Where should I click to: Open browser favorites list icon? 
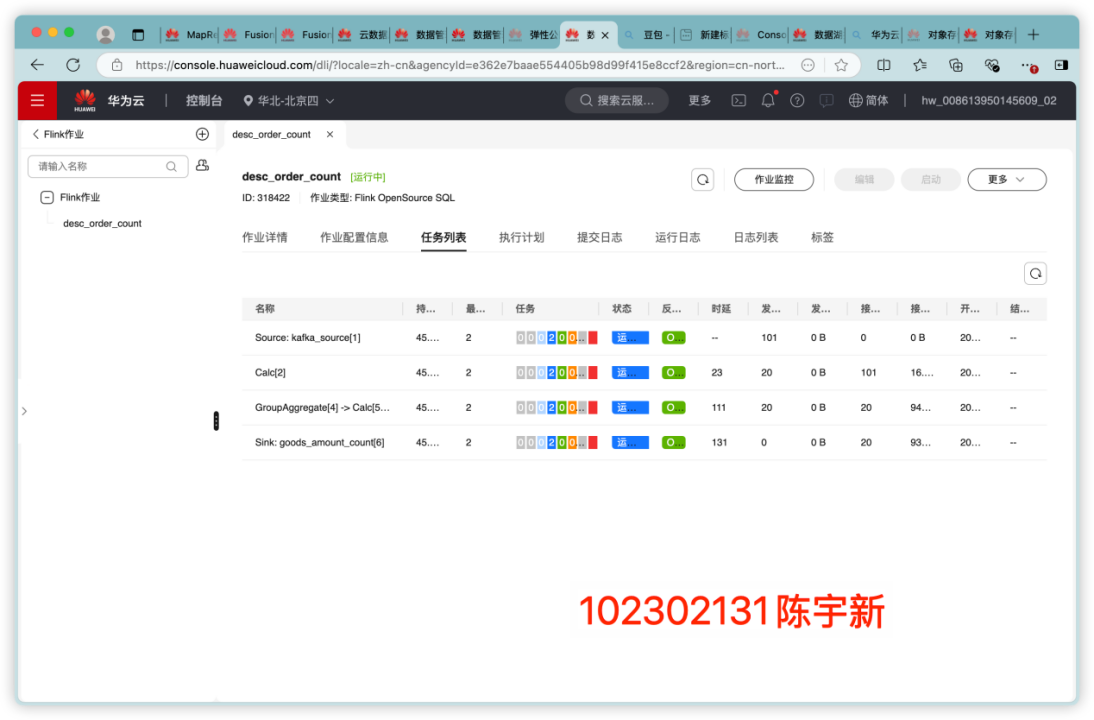pyautogui.click(x=920, y=65)
